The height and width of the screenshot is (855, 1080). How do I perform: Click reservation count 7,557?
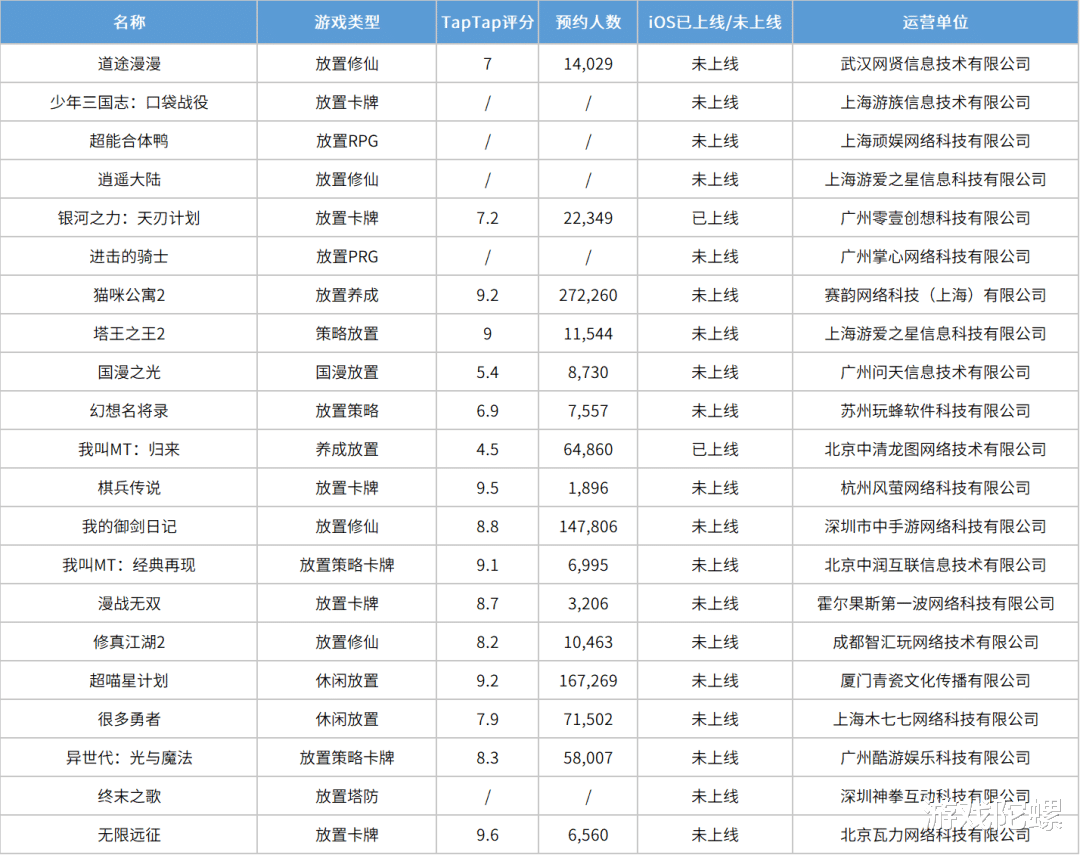588,411
